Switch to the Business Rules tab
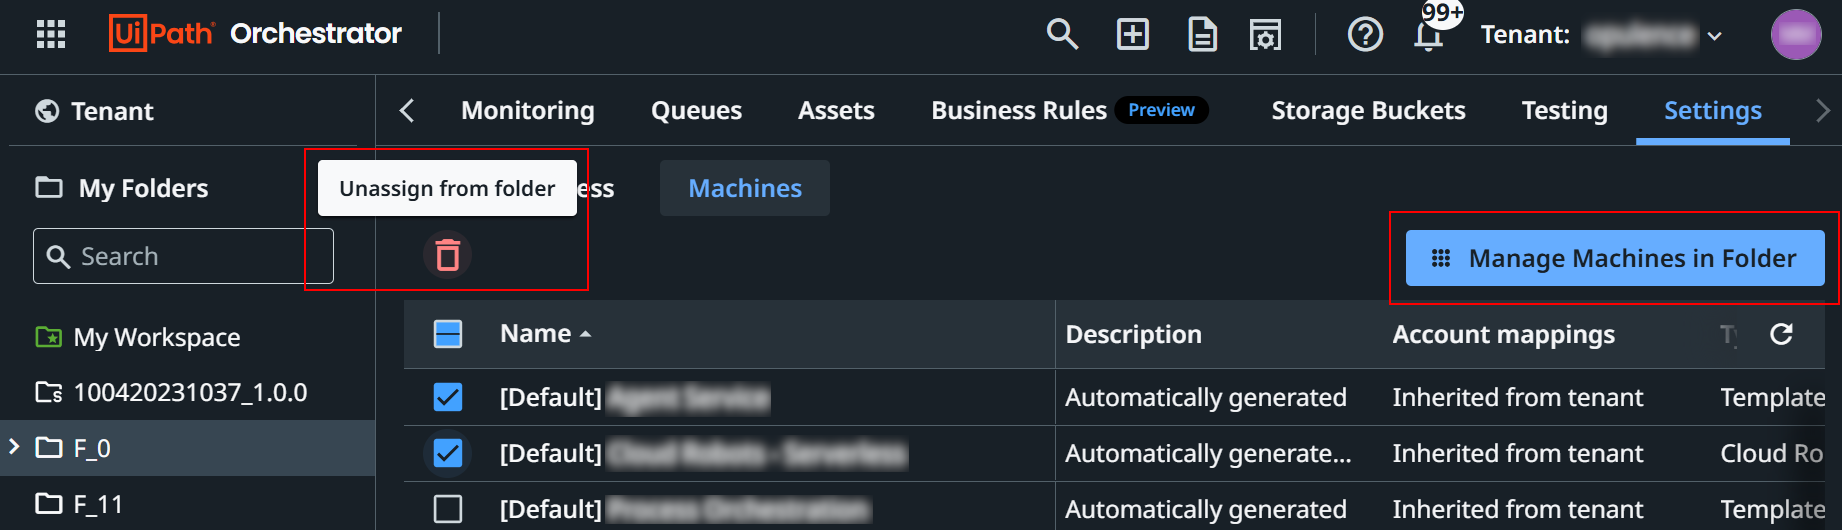Image resolution: width=1842 pixels, height=530 pixels. (x=1019, y=110)
